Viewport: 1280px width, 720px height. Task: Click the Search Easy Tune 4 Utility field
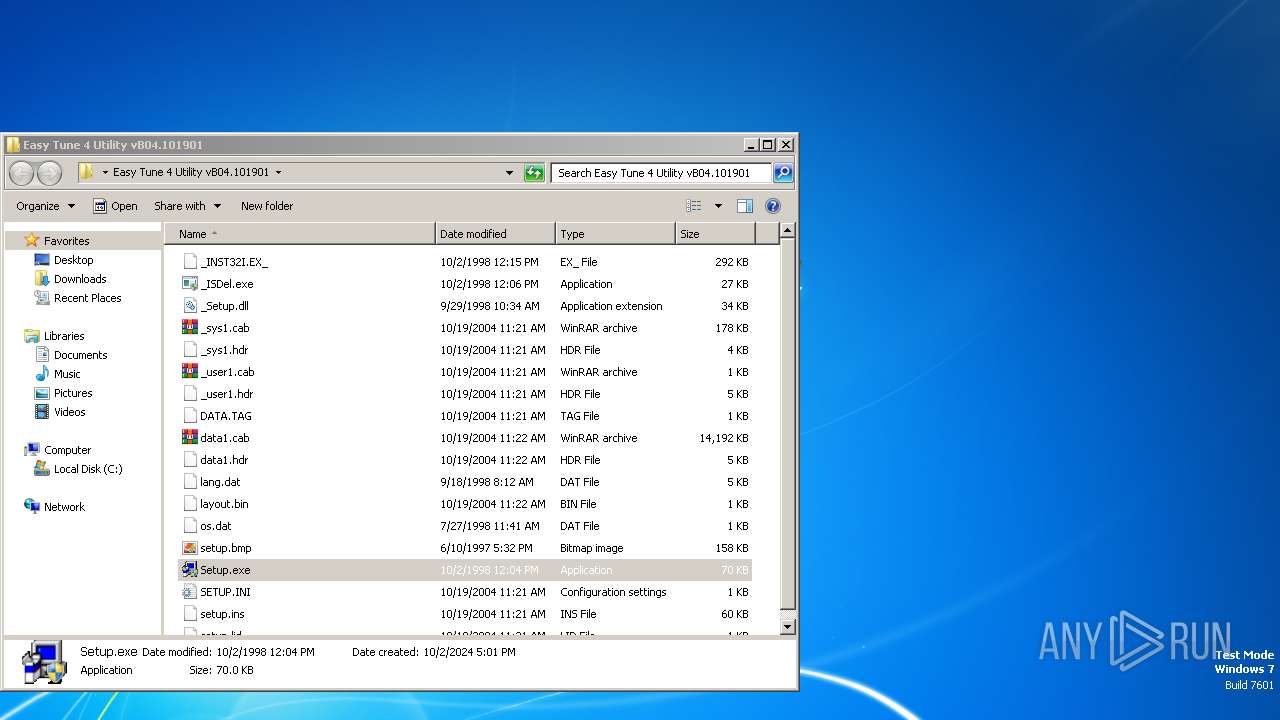point(661,173)
